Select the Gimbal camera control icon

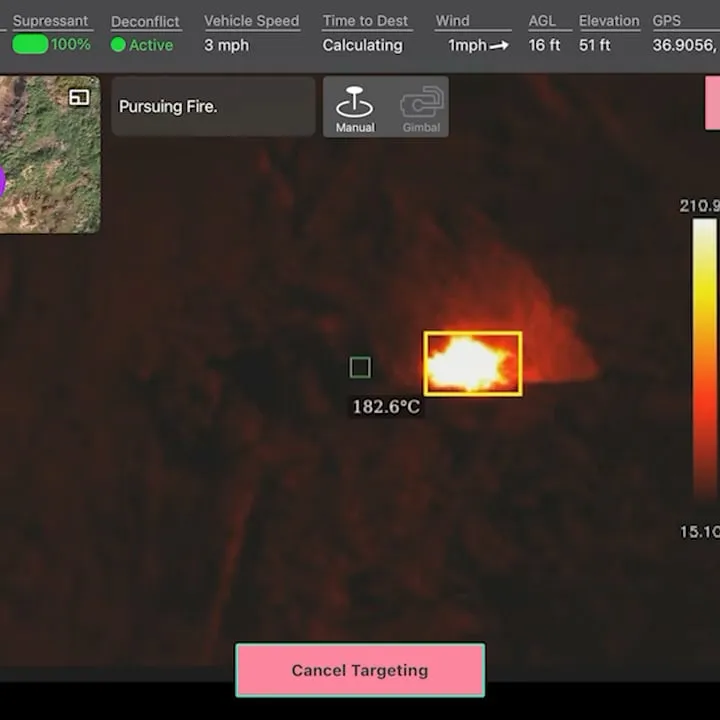421,107
